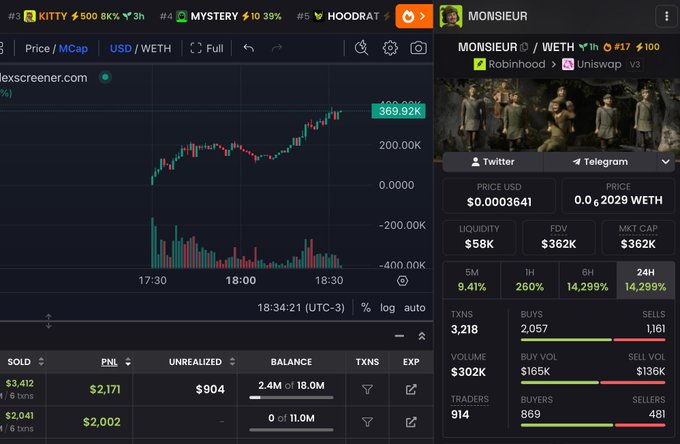Take a chart snapshot with camera icon
This screenshot has height=444, width=680.
click(418, 48)
